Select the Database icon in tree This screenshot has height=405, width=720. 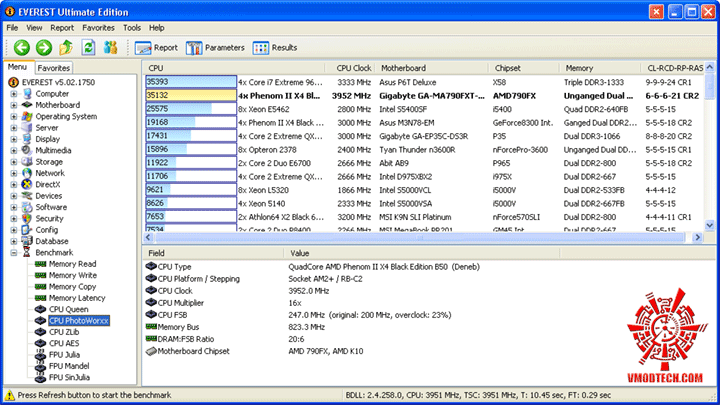27,241
